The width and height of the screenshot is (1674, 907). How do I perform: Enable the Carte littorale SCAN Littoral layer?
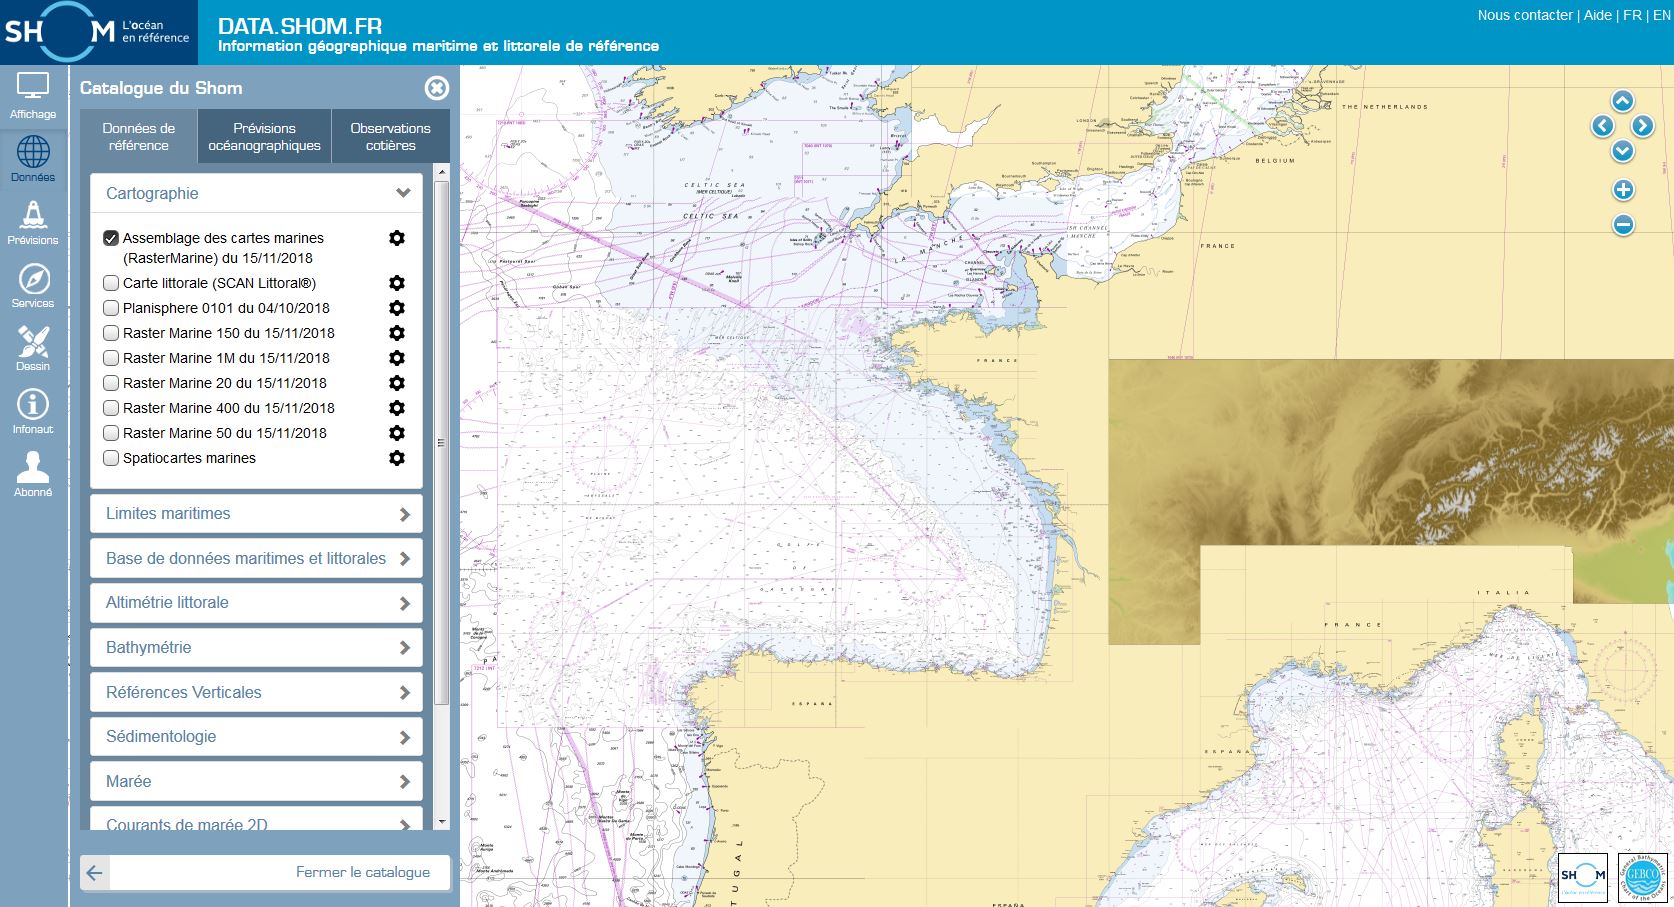click(111, 283)
